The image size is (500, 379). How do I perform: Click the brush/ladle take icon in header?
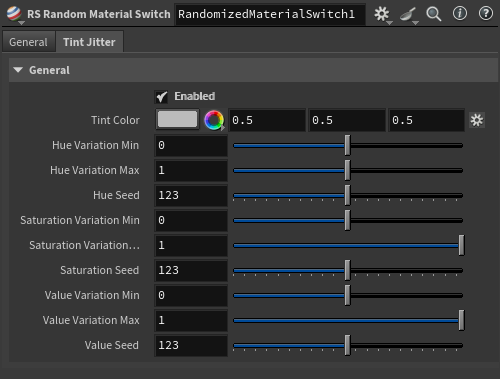tap(408, 14)
